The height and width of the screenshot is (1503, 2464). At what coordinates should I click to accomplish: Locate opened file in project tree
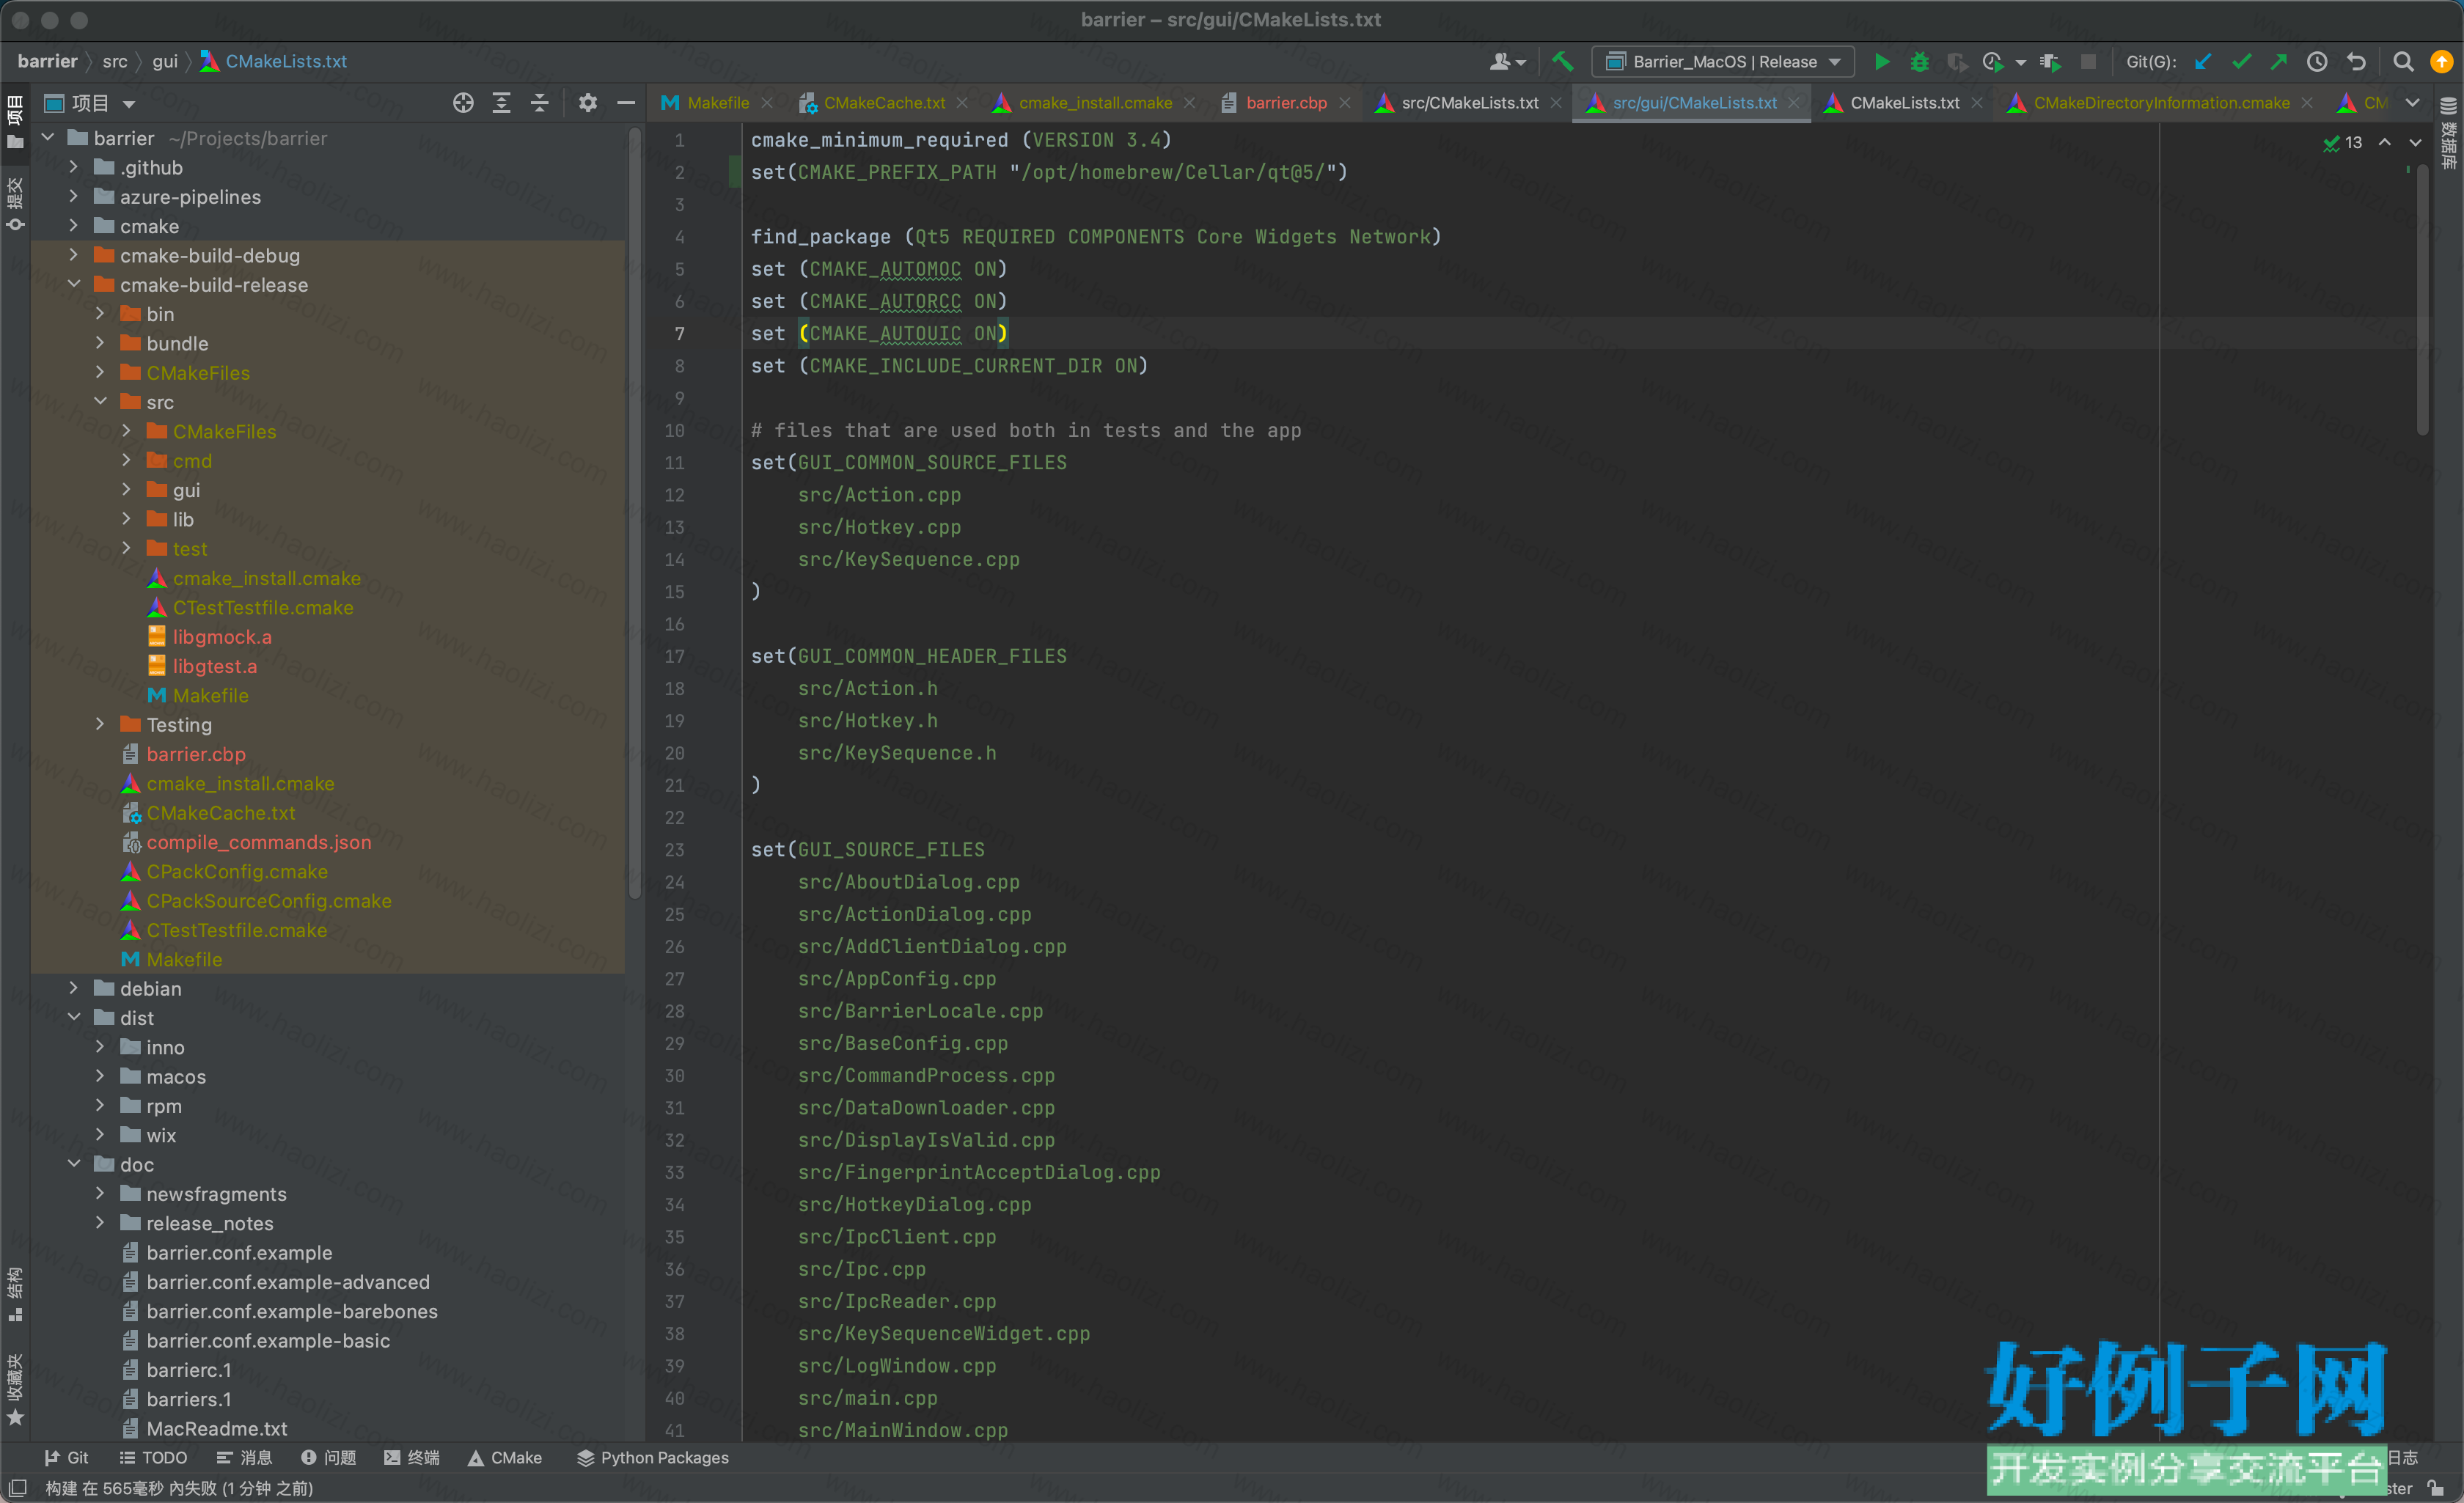[463, 103]
